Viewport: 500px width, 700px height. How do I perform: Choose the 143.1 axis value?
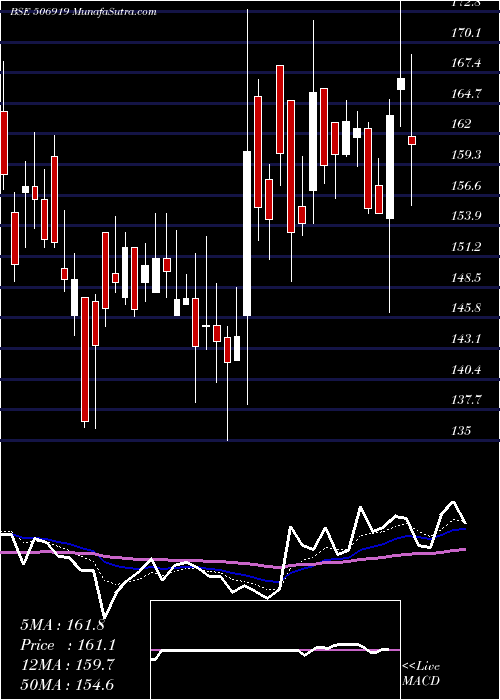(467, 338)
